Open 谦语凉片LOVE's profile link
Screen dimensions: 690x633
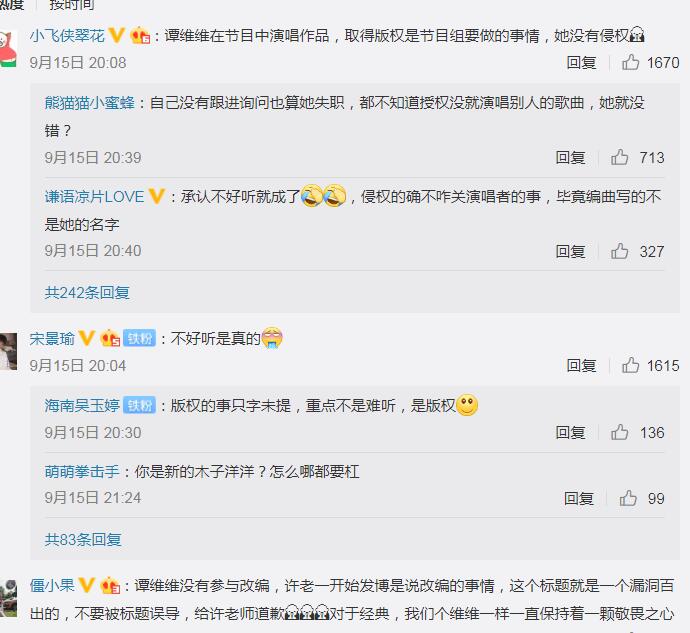click(94, 196)
